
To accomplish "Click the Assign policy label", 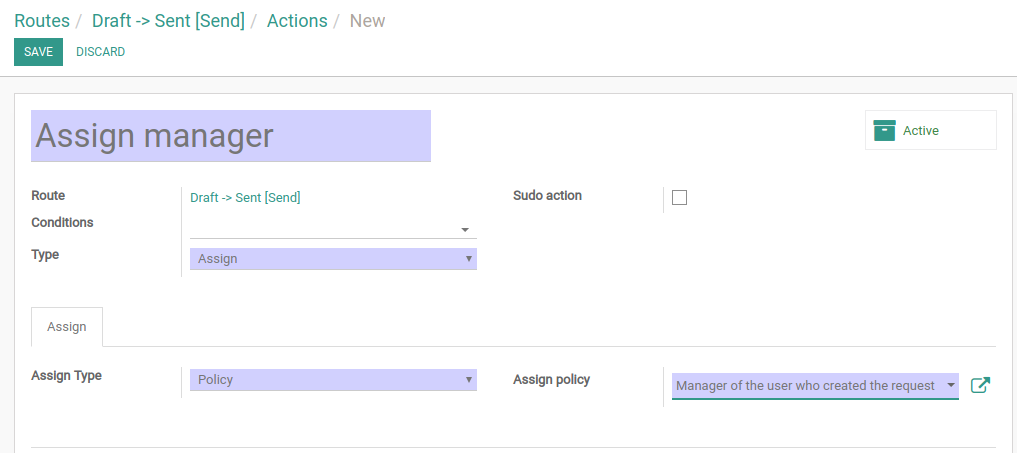I will tap(551, 380).
